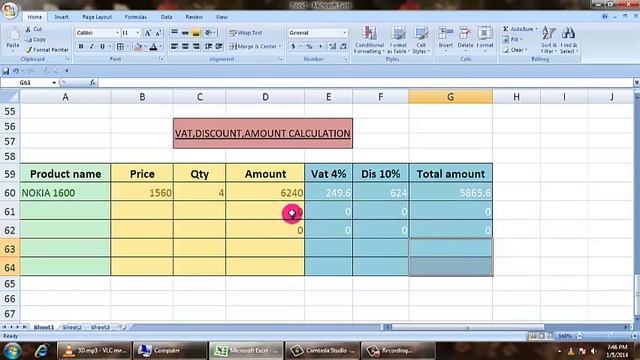Apply Bold formatting
Screen dimensions: 640x360
click(x=81, y=47)
